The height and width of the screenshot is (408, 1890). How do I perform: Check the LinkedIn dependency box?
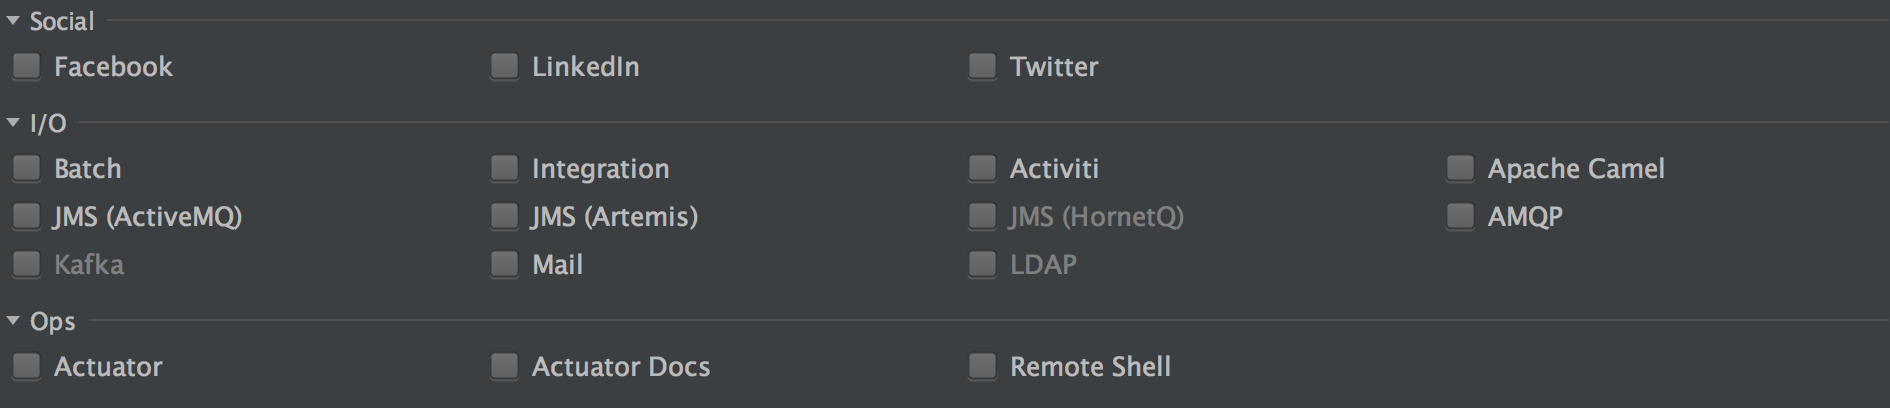pyautogui.click(x=504, y=67)
